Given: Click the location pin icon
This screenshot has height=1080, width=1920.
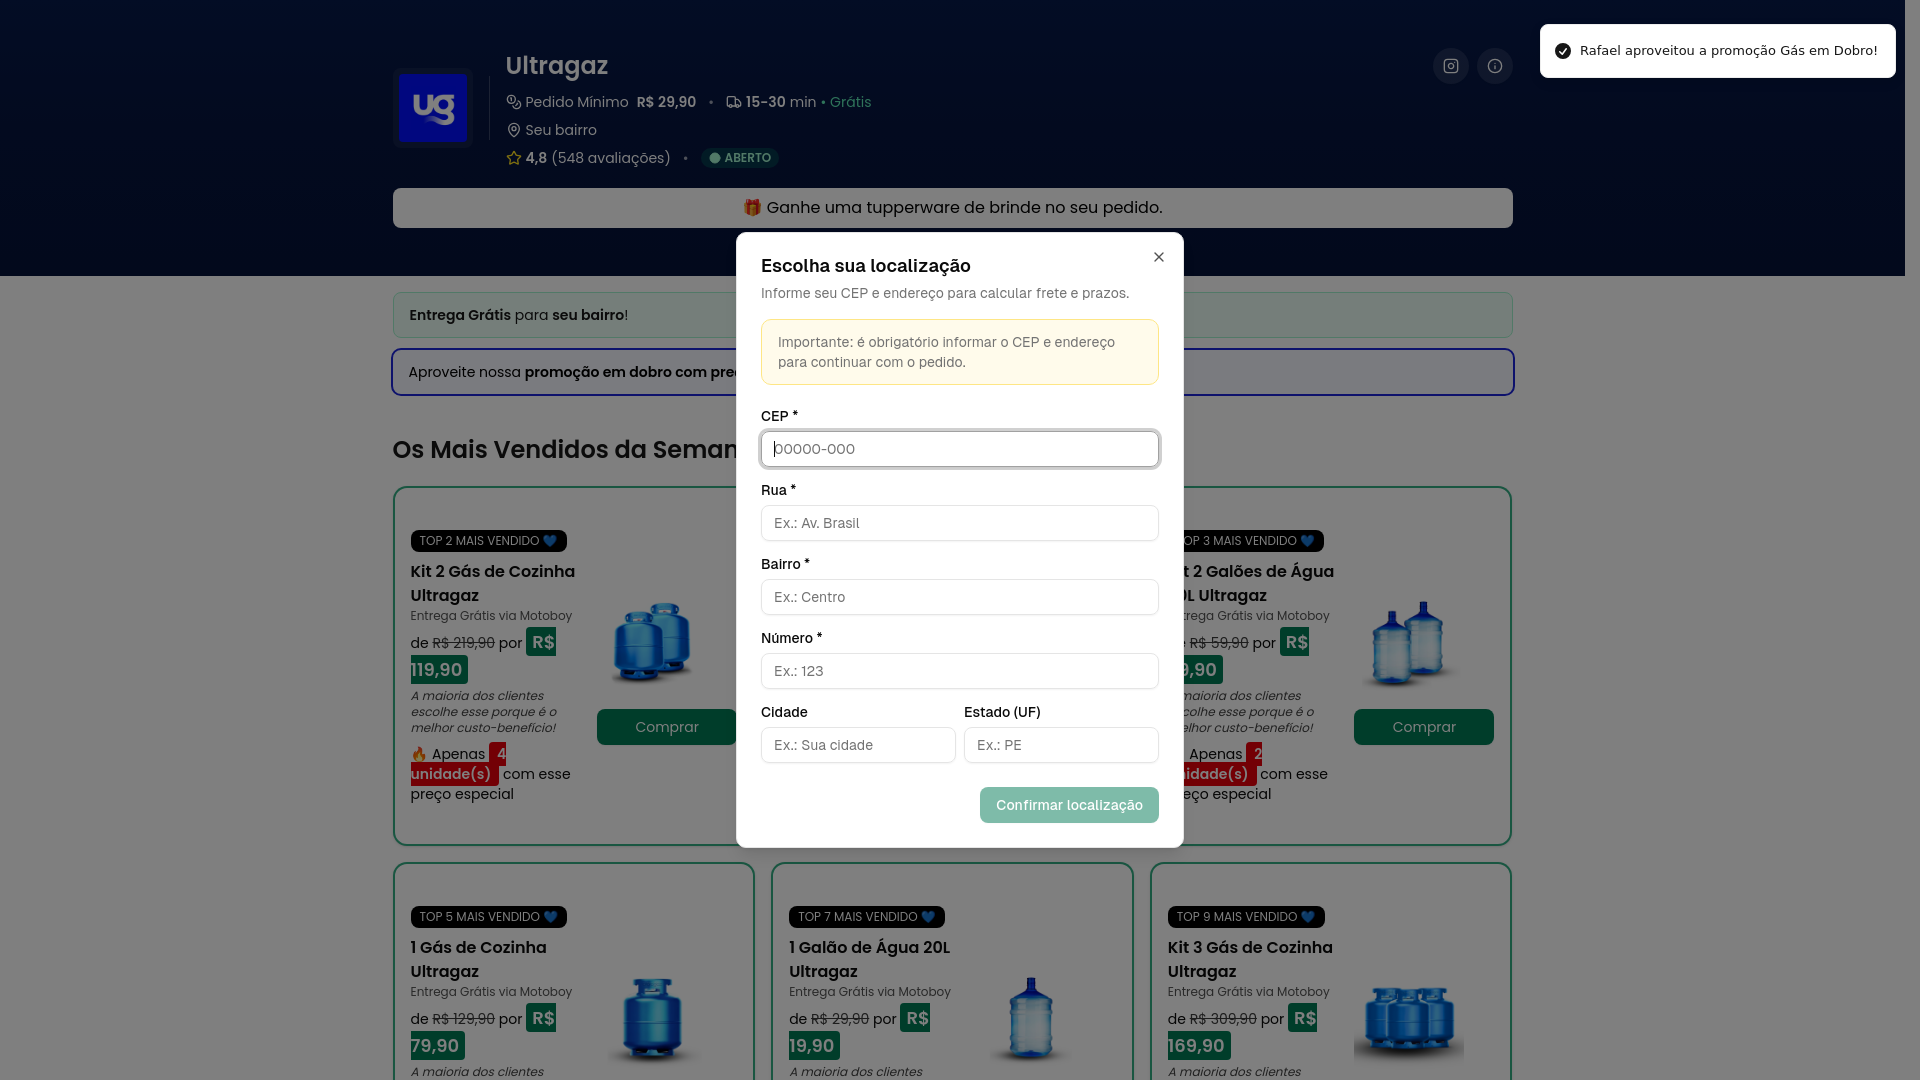Looking at the screenshot, I should (514, 130).
